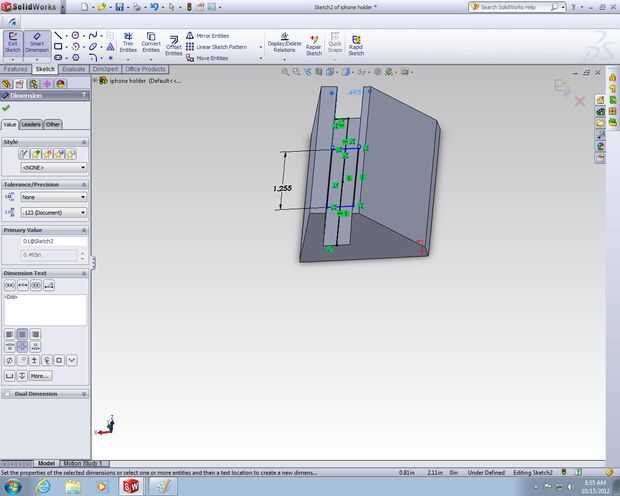
Task: Click Linear Sketch Pattern
Action: pyautogui.click(x=216, y=47)
